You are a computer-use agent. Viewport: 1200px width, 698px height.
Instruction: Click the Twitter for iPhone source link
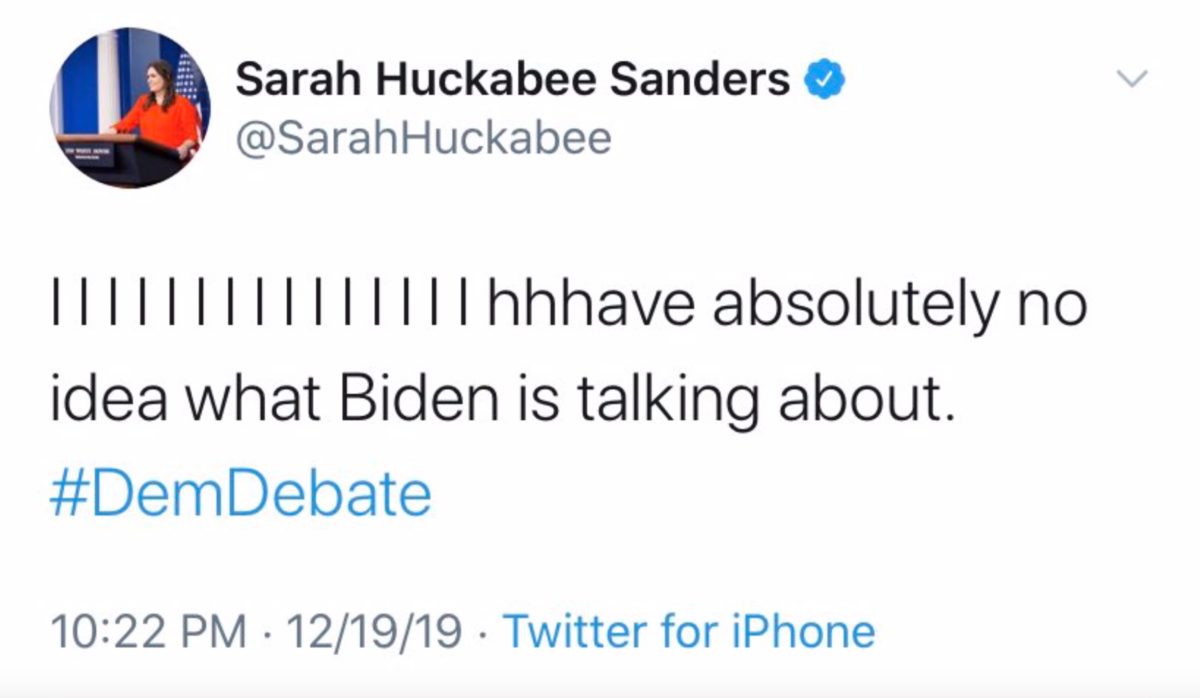pos(689,631)
